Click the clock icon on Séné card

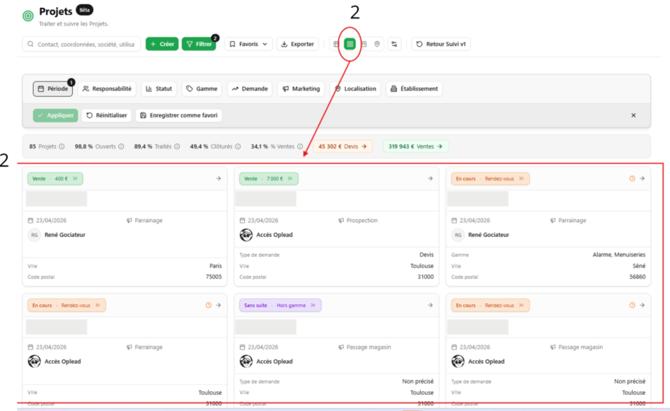coord(632,179)
